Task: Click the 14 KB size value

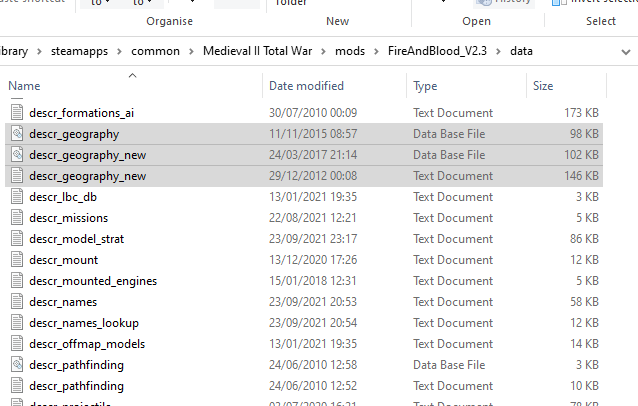Action: [x=584, y=344]
